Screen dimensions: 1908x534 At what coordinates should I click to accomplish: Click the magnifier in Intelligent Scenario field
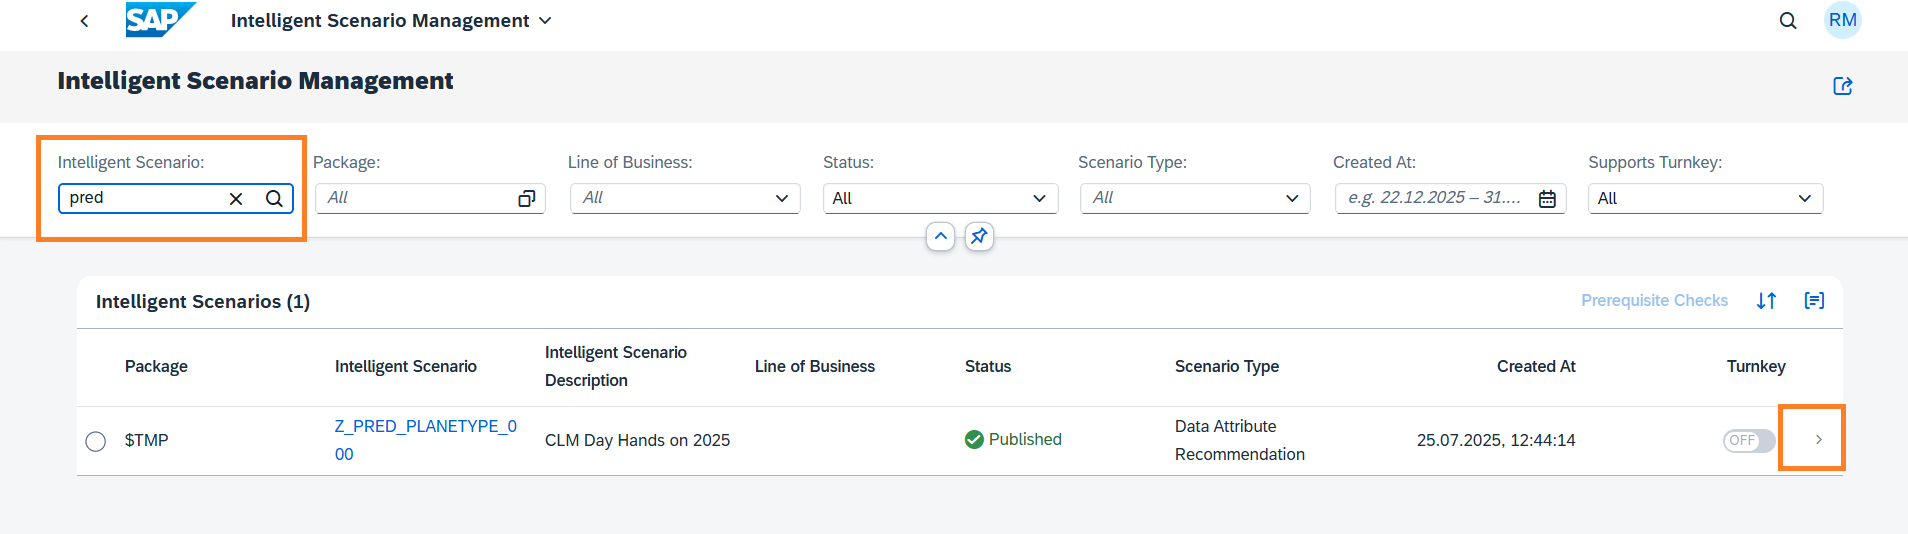274,199
